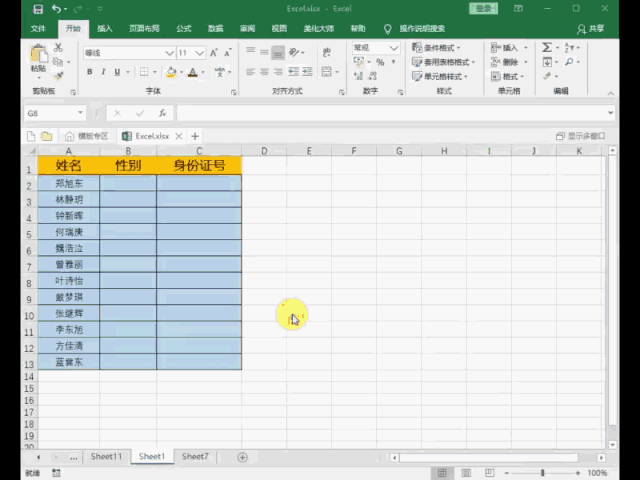
Task: Apply the font color A
Action: 193,72
